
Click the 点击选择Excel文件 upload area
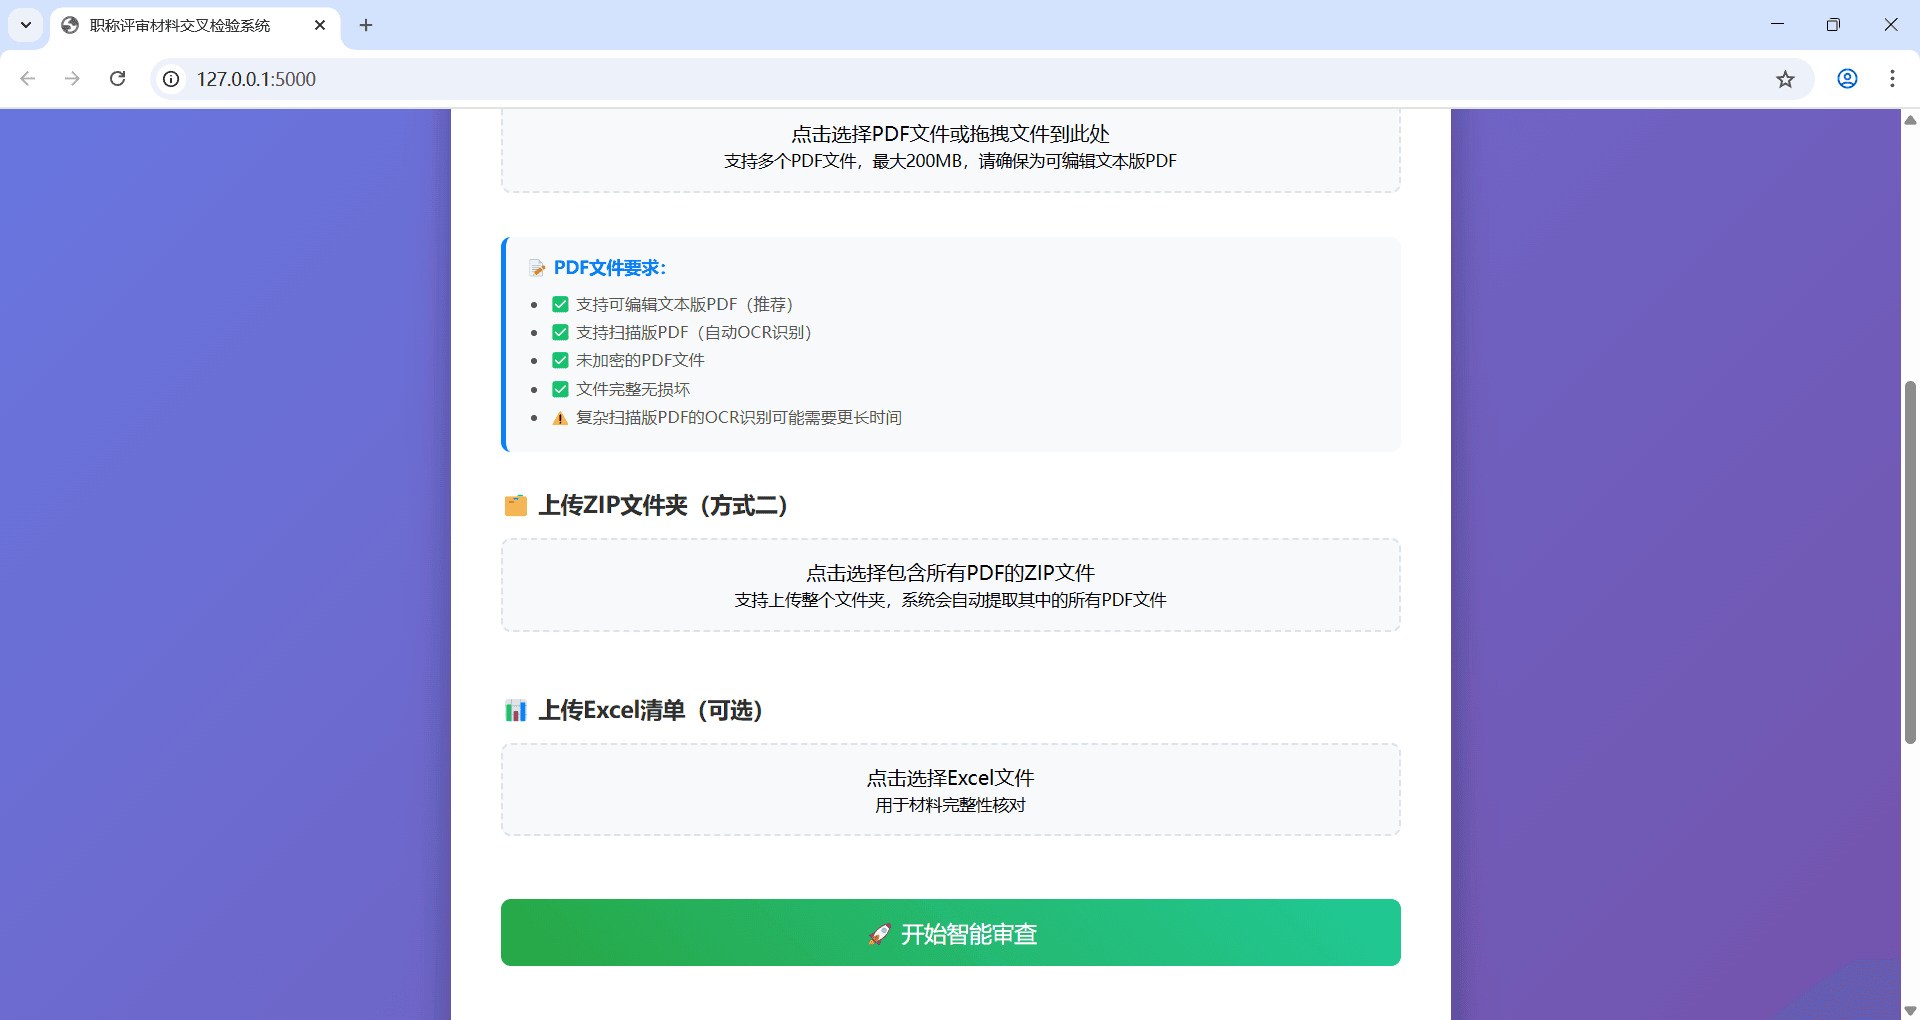coord(950,789)
